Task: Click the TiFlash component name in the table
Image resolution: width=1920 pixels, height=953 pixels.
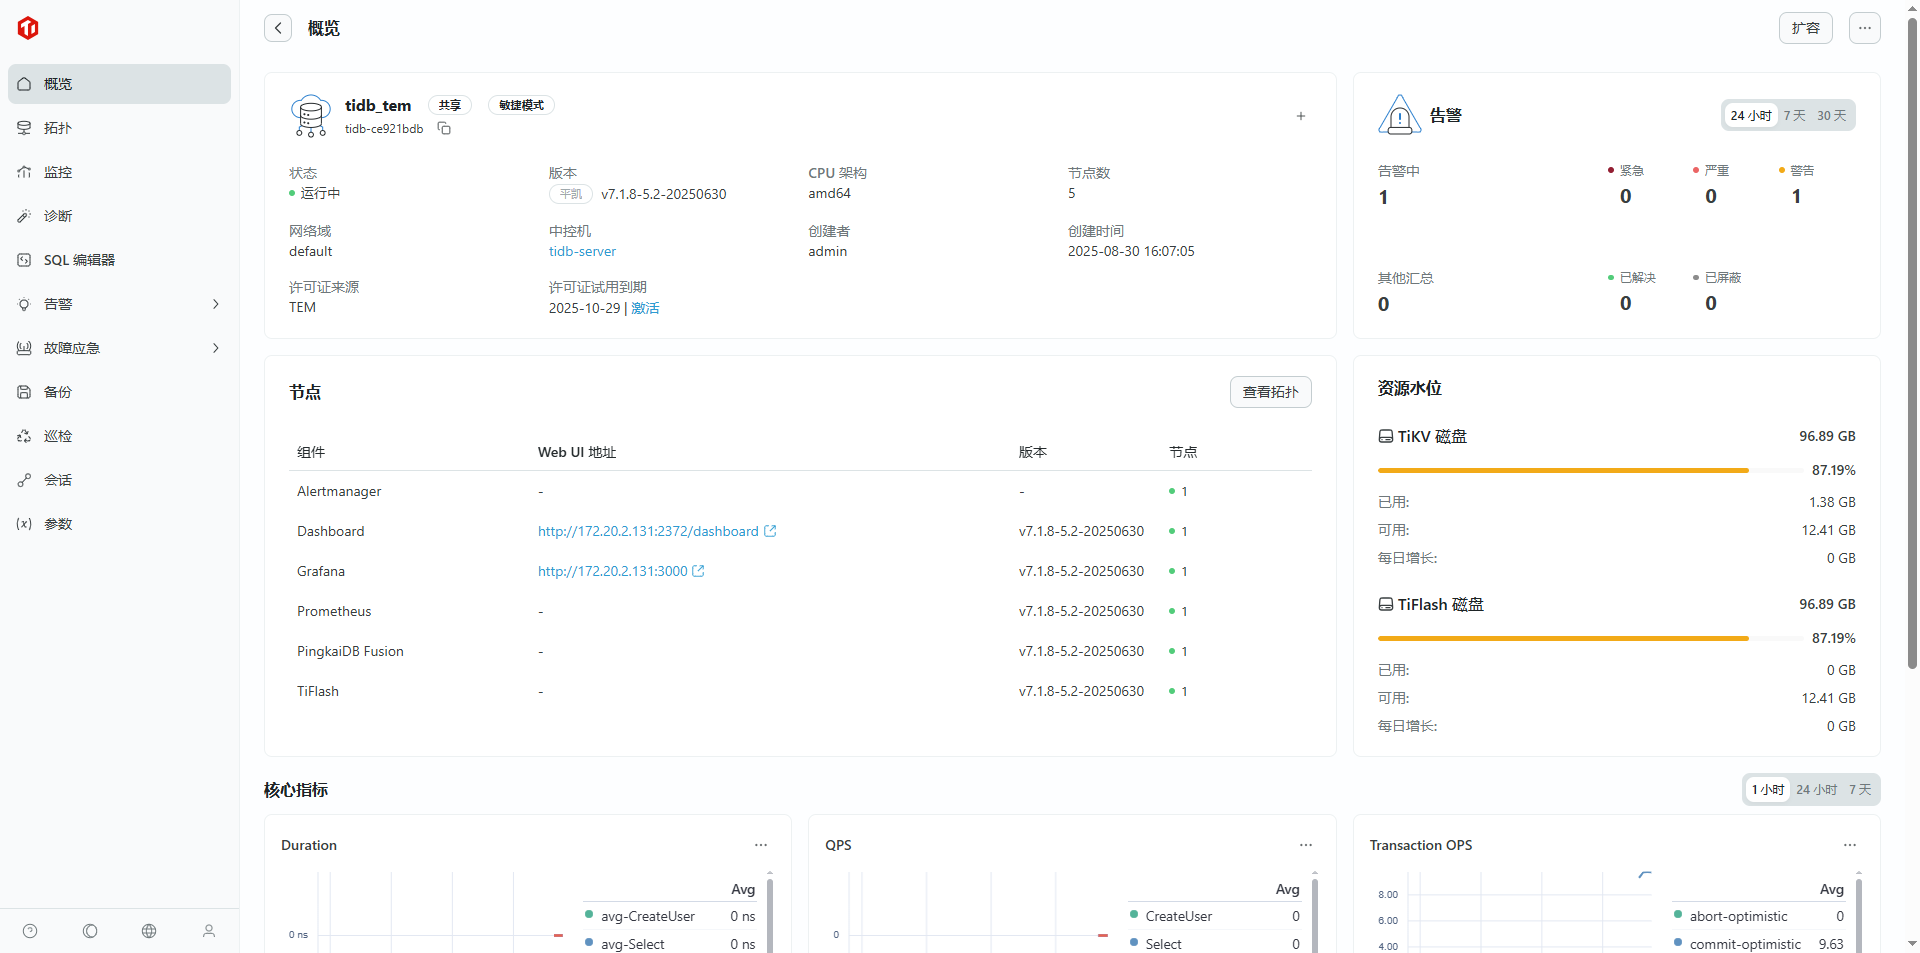Action: (318, 691)
